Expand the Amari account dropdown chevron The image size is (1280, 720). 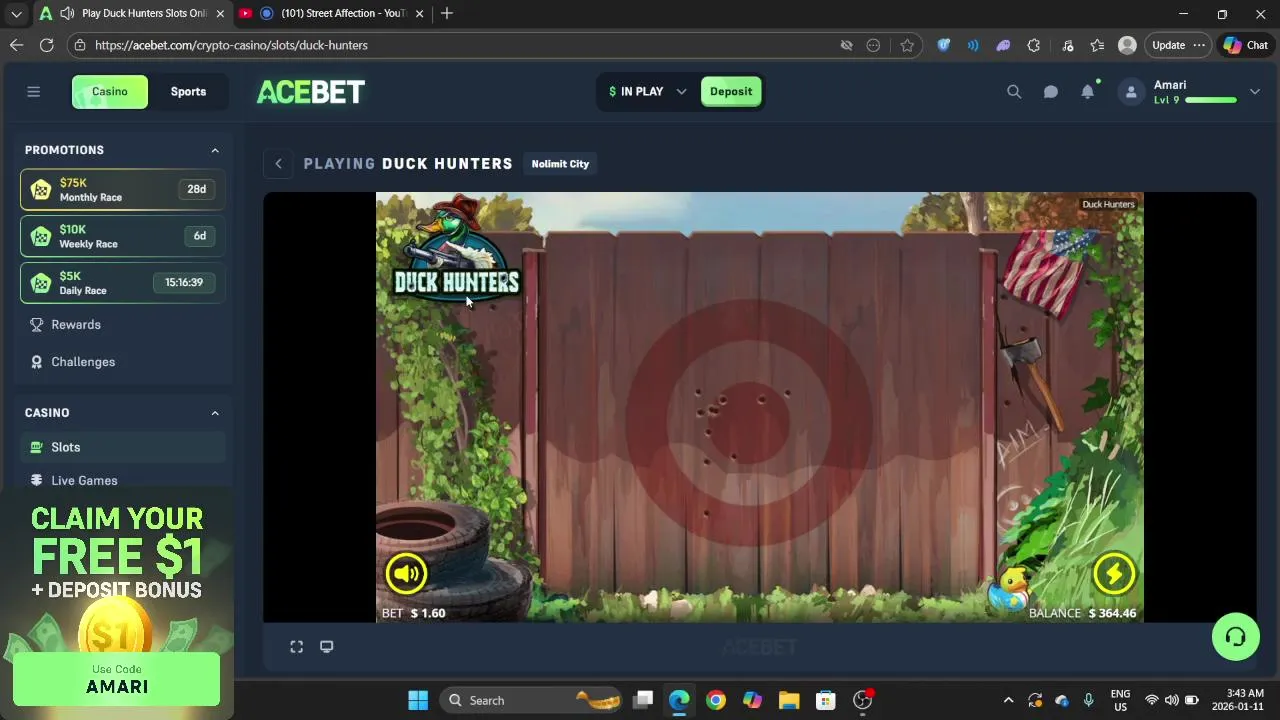1255,92
